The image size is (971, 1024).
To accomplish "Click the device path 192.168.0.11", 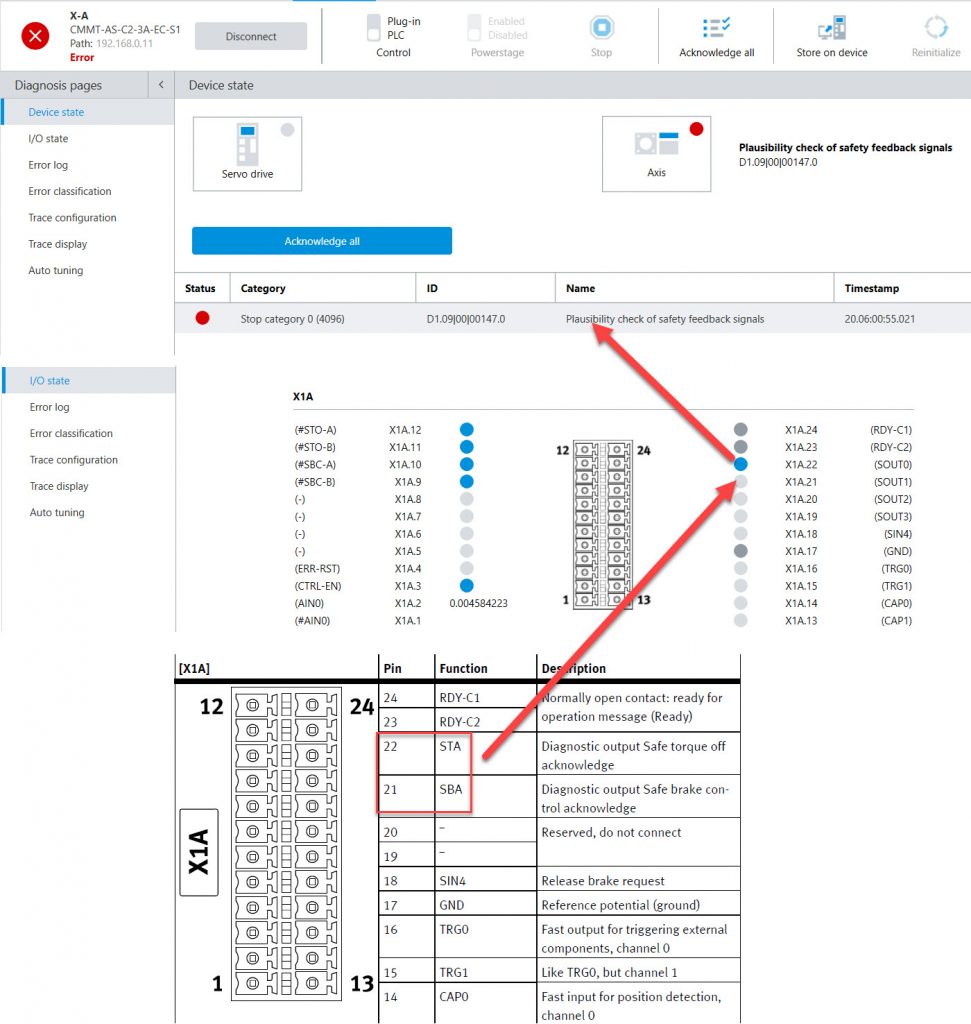I will tap(124, 43).
